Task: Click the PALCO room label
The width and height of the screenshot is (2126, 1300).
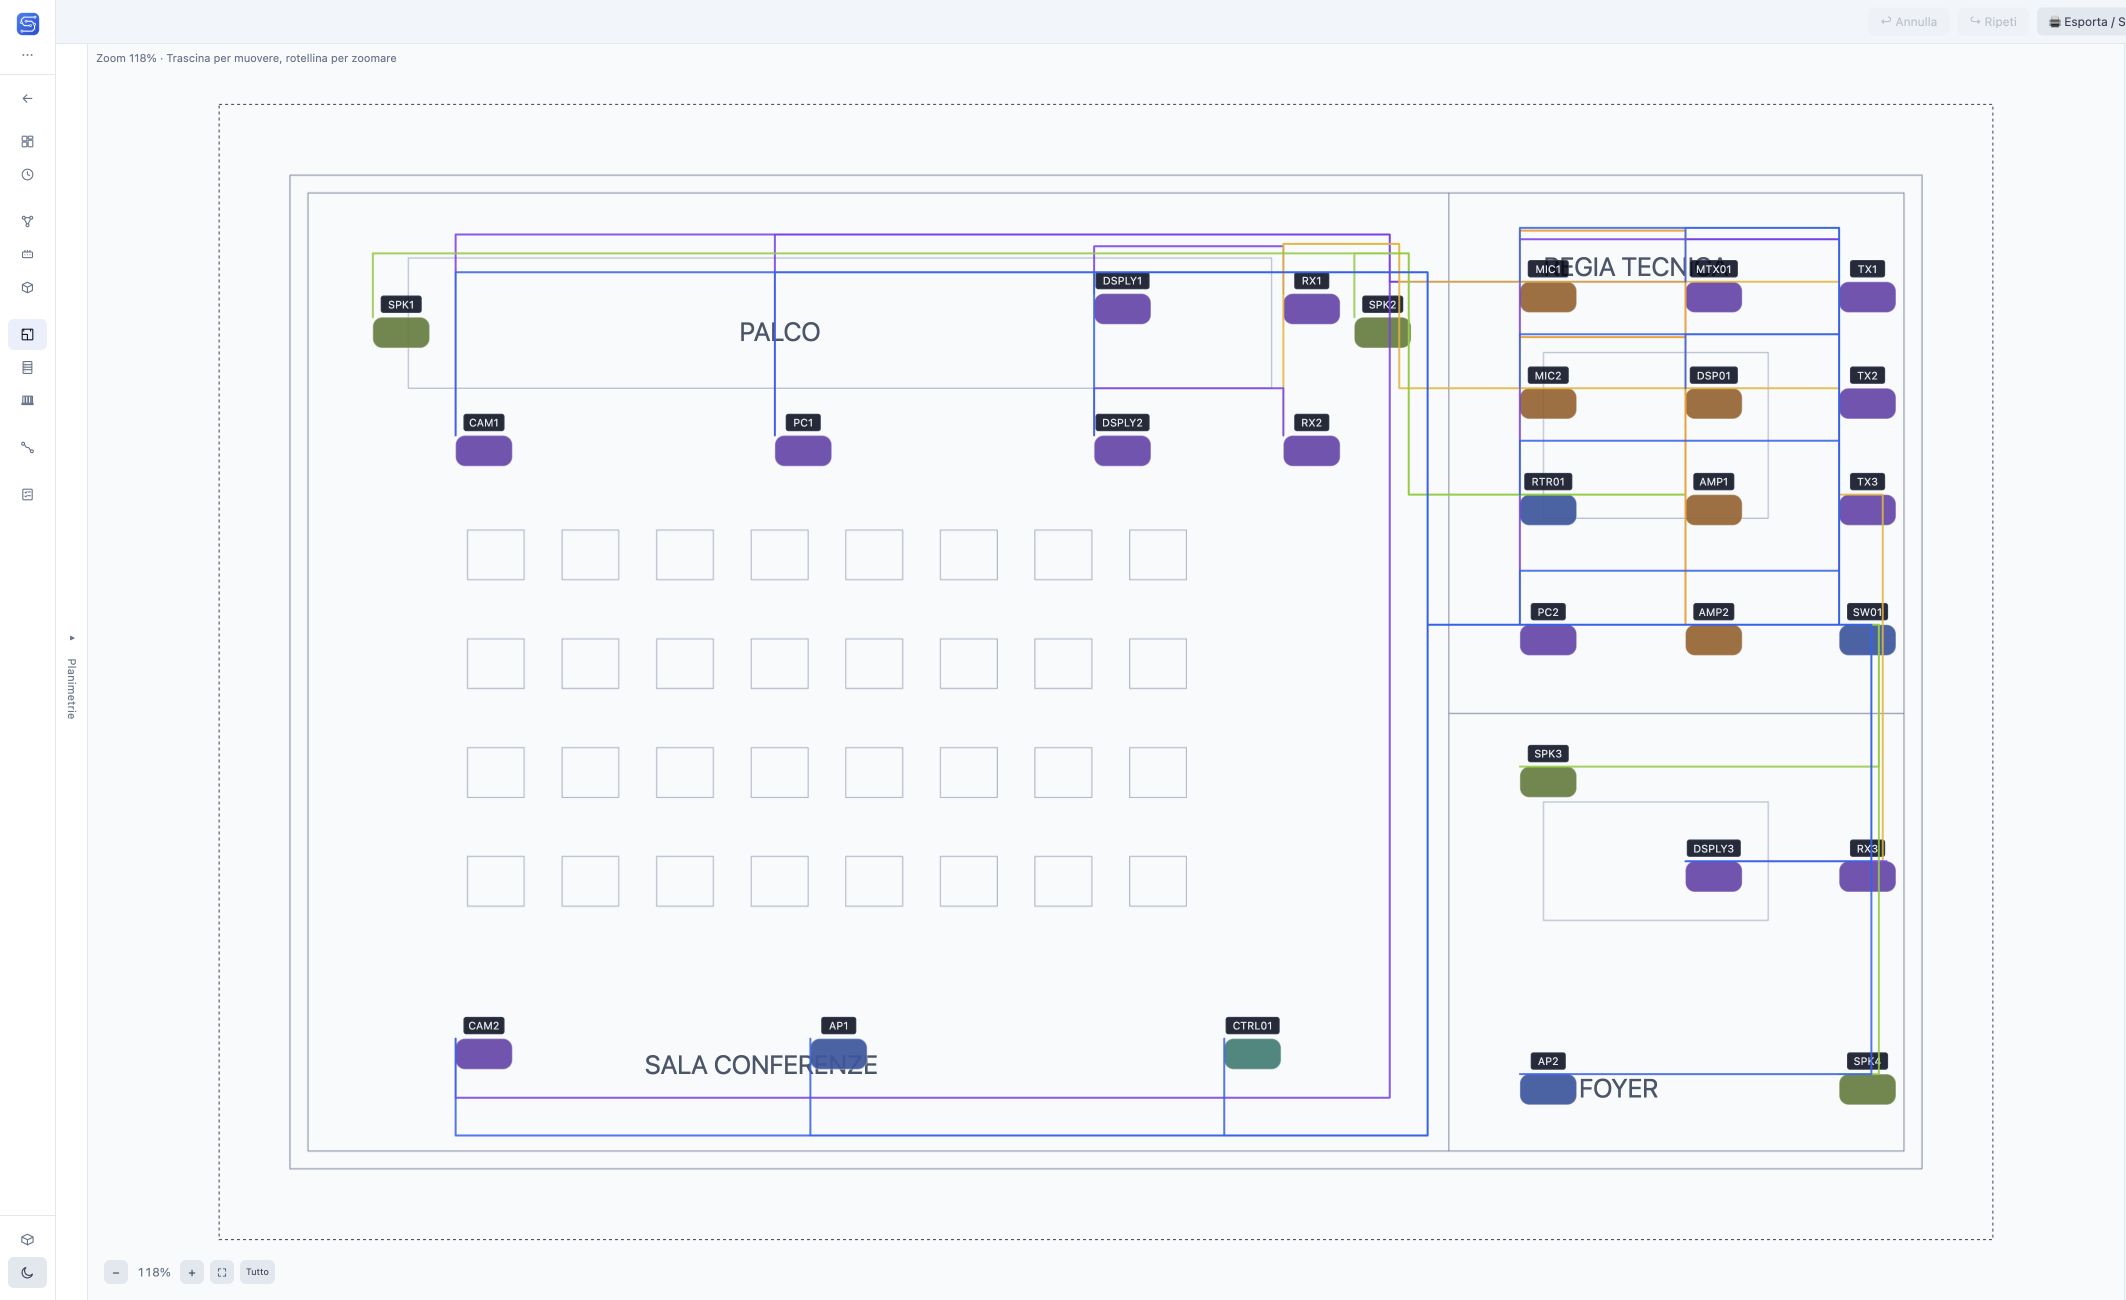Action: pyautogui.click(x=779, y=332)
